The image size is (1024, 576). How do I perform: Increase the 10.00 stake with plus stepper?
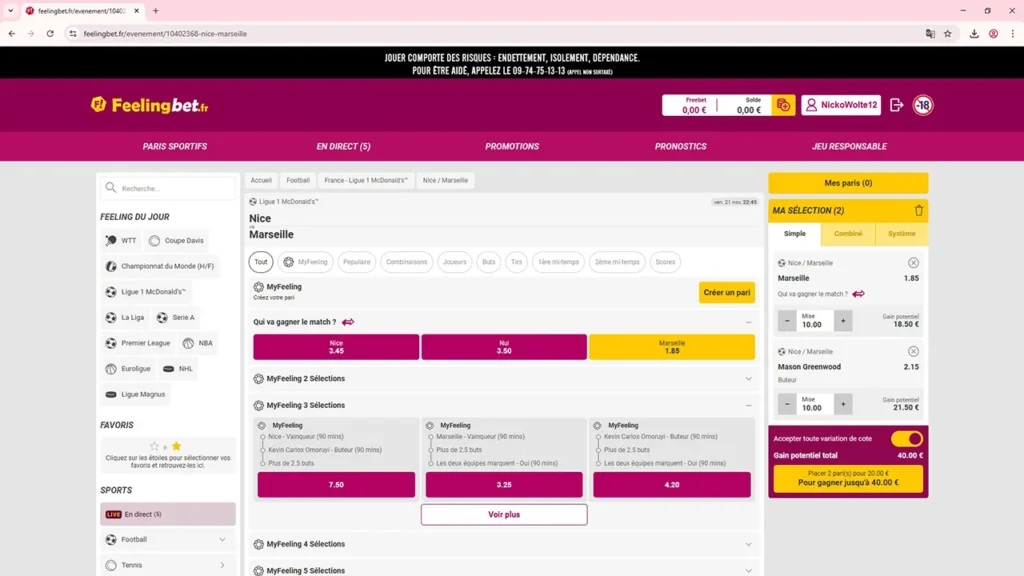[842, 318]
